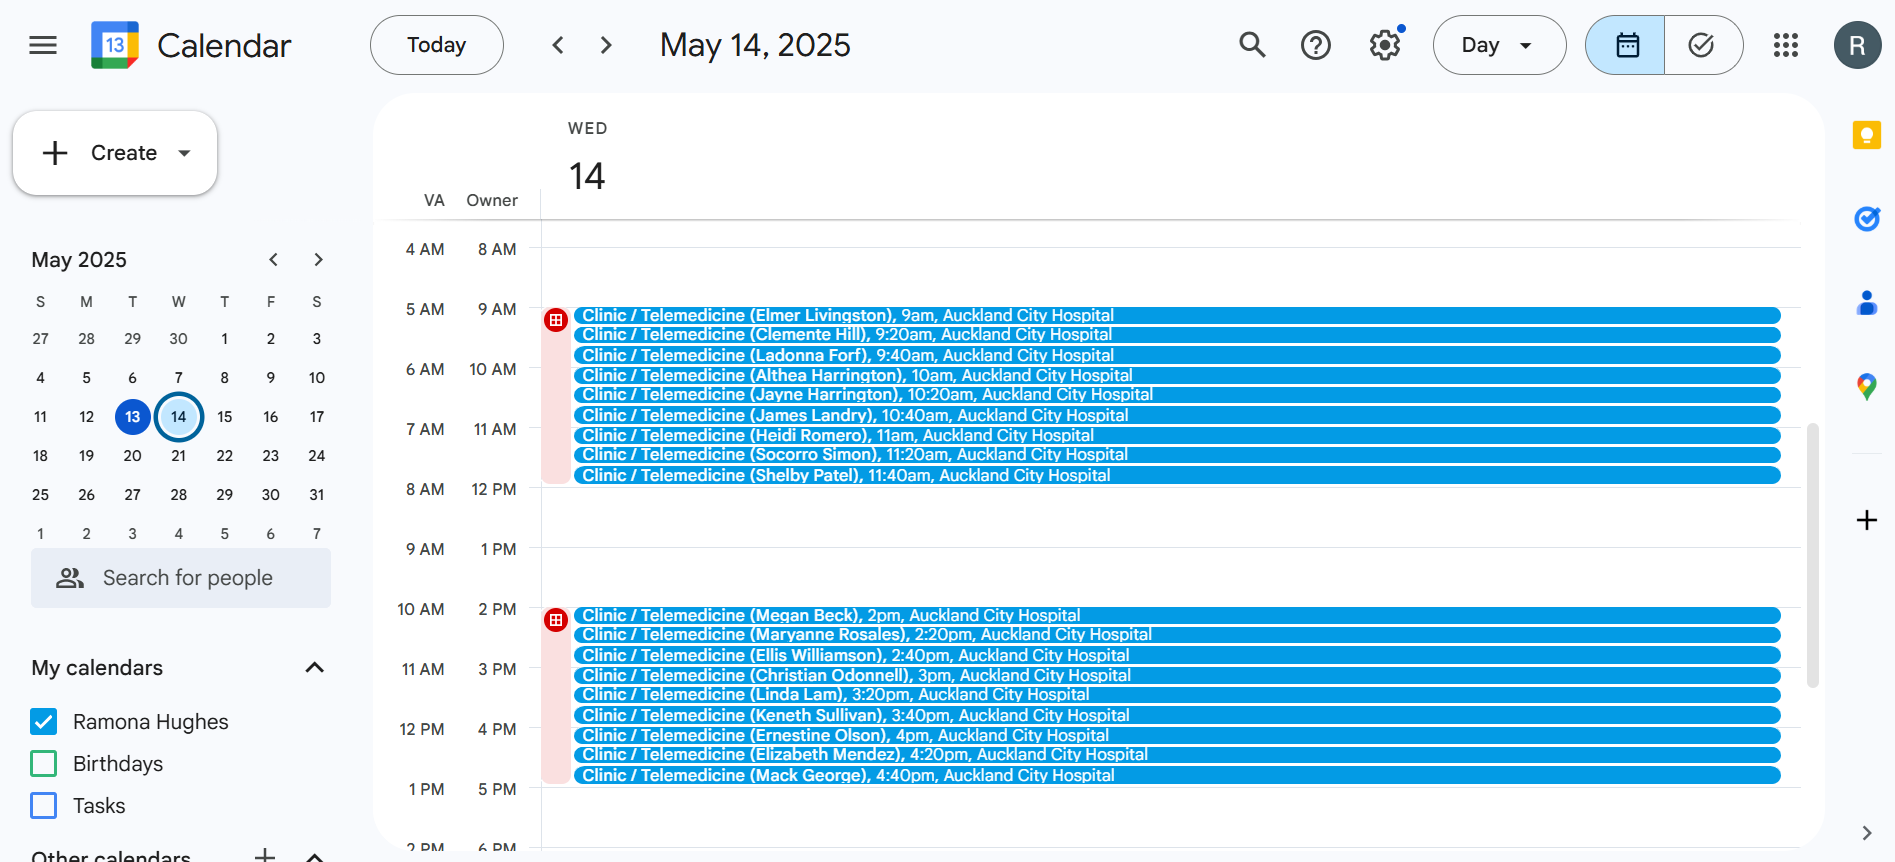Enable the Tasks calendar checkbox
The height and width of the screenshot is (862, 1895).
click(x=44, y=806)
